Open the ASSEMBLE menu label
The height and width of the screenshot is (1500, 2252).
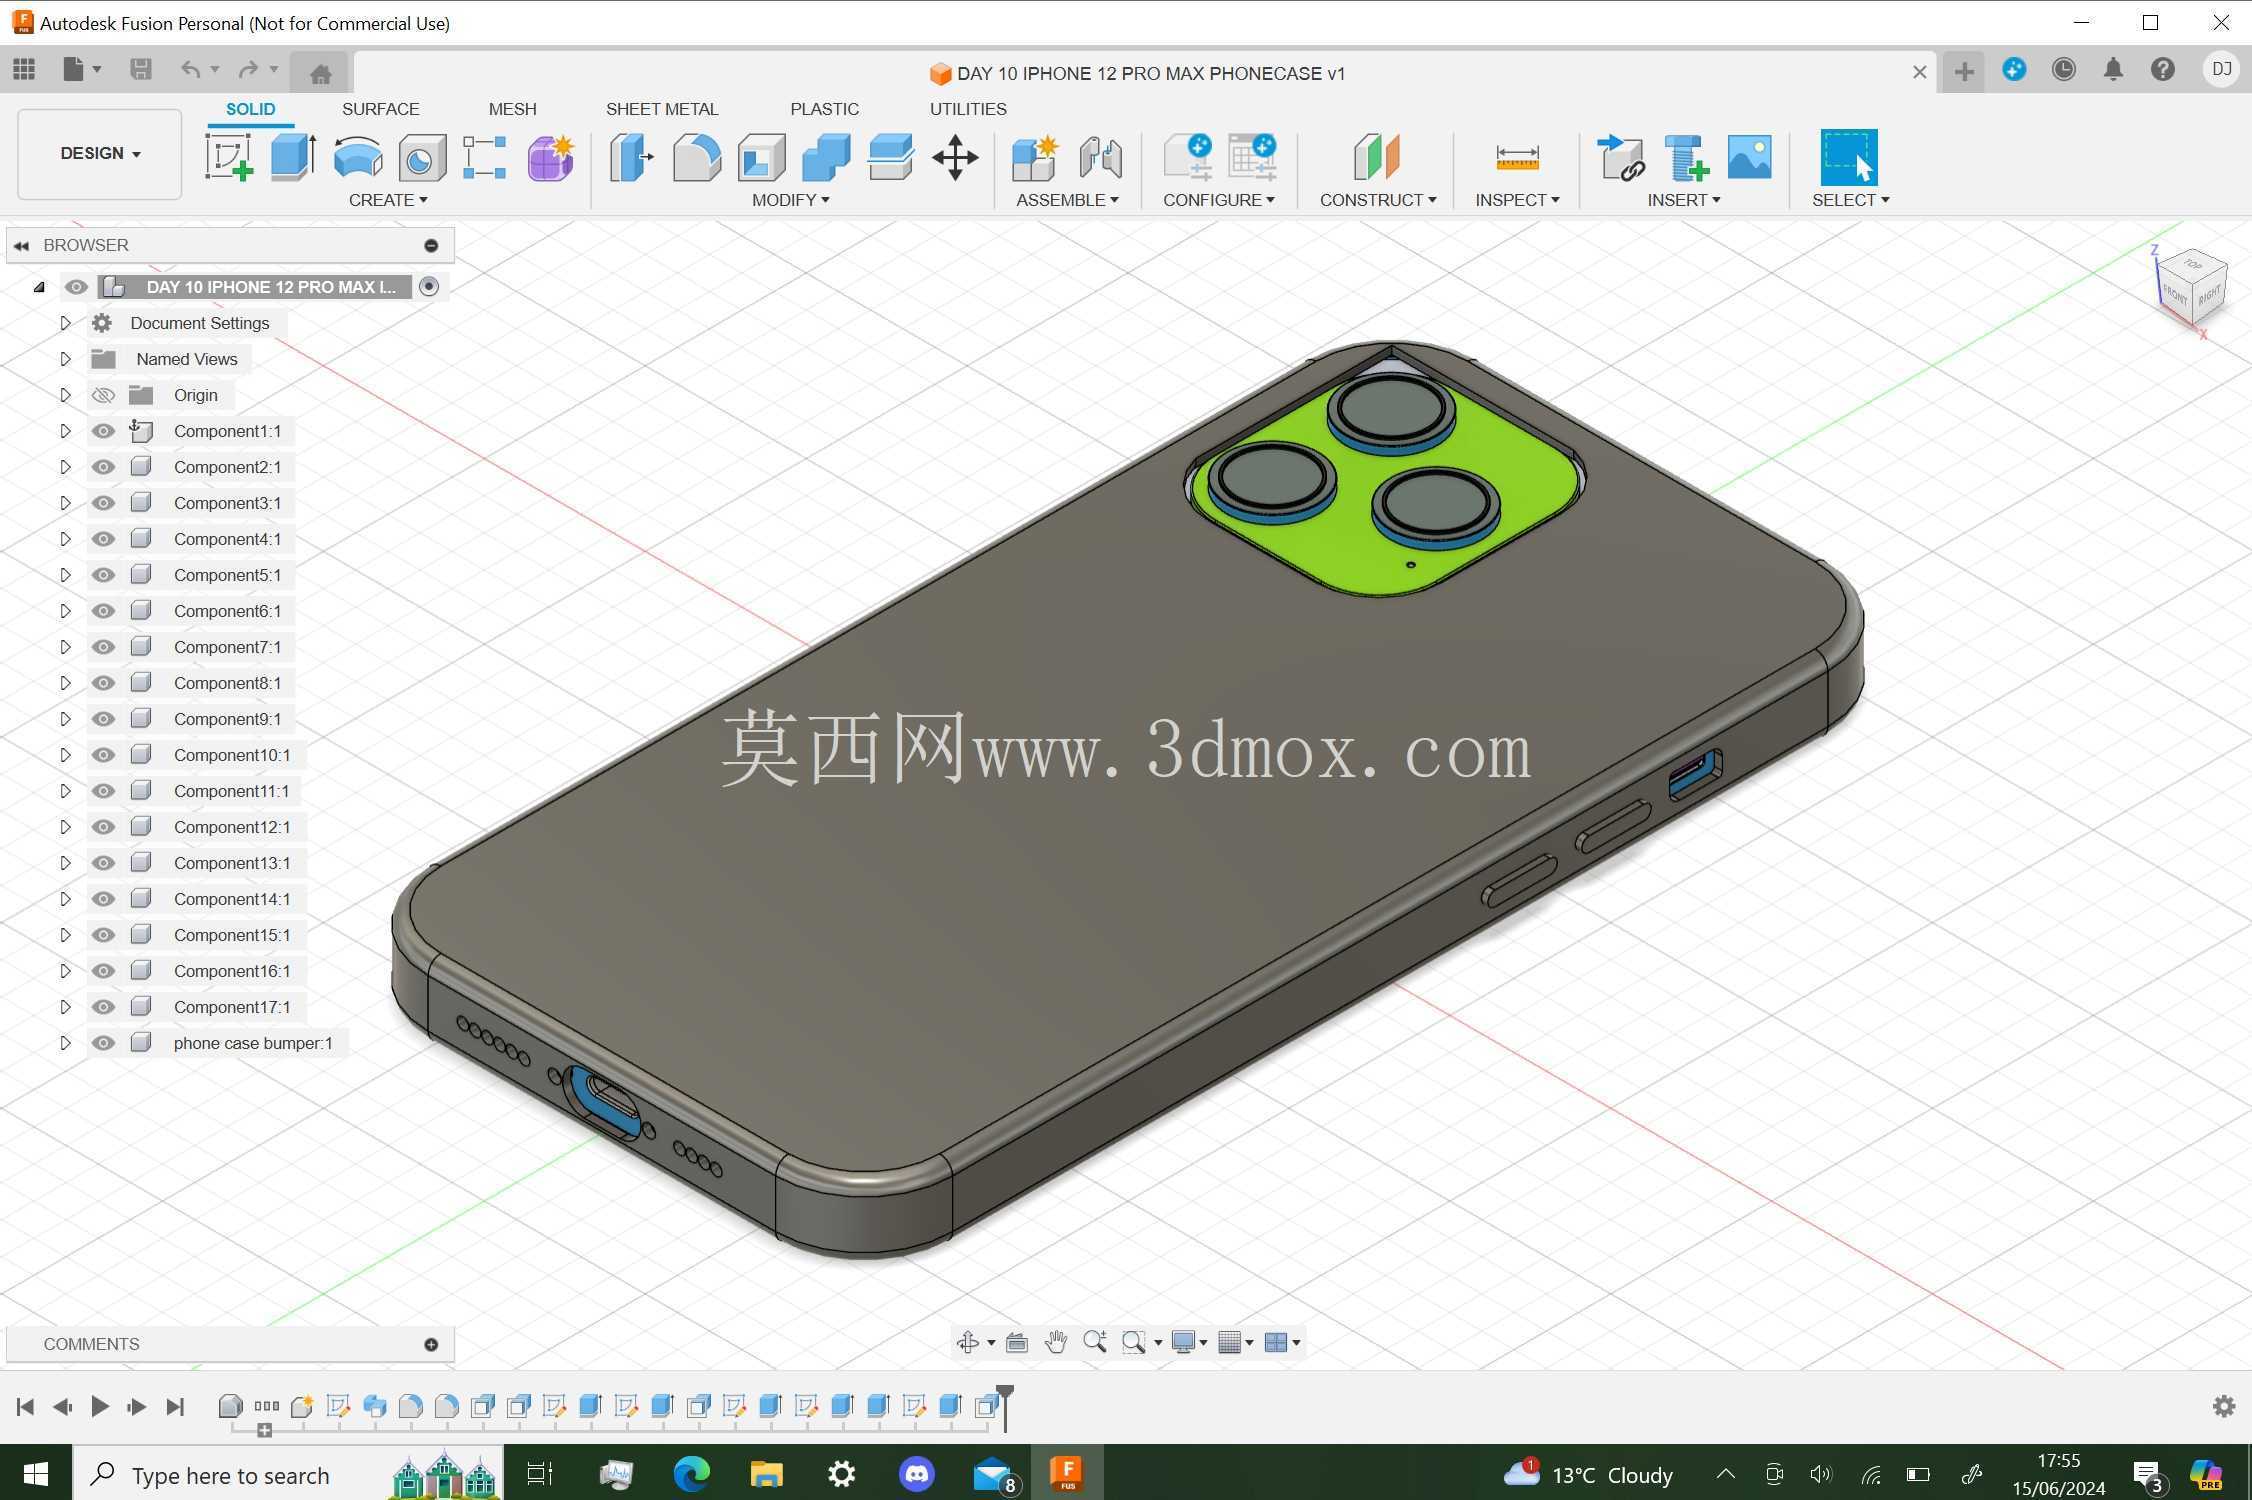click(x=1067, y=200)
